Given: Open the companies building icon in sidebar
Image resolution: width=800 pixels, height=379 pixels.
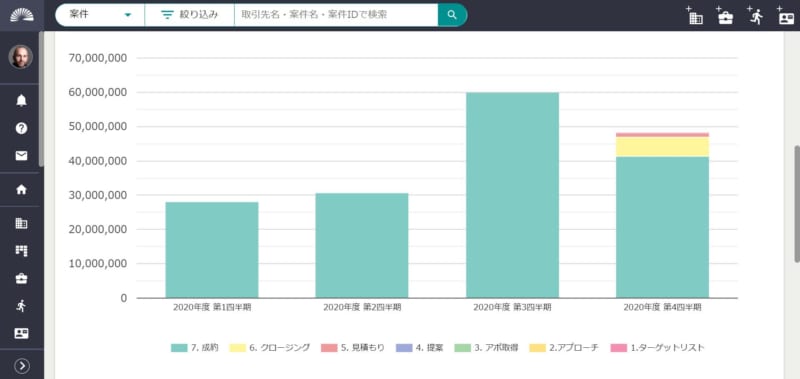Looking at the screenshot, I should pyautogui.click(x=21, y=223).
